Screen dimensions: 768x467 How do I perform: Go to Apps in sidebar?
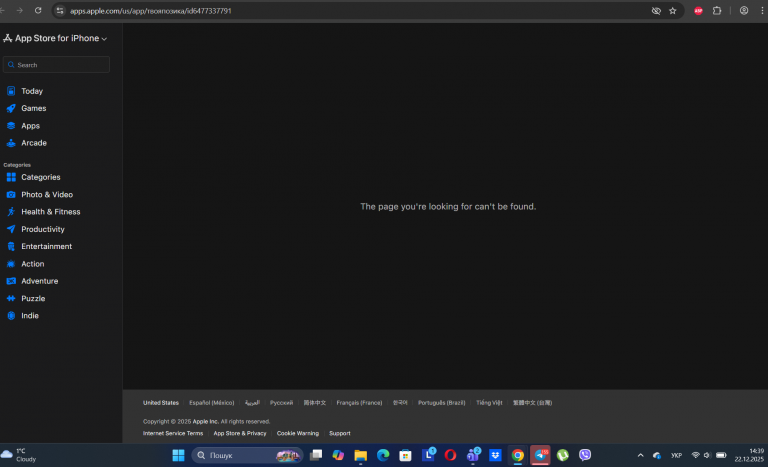pos(30,126)
